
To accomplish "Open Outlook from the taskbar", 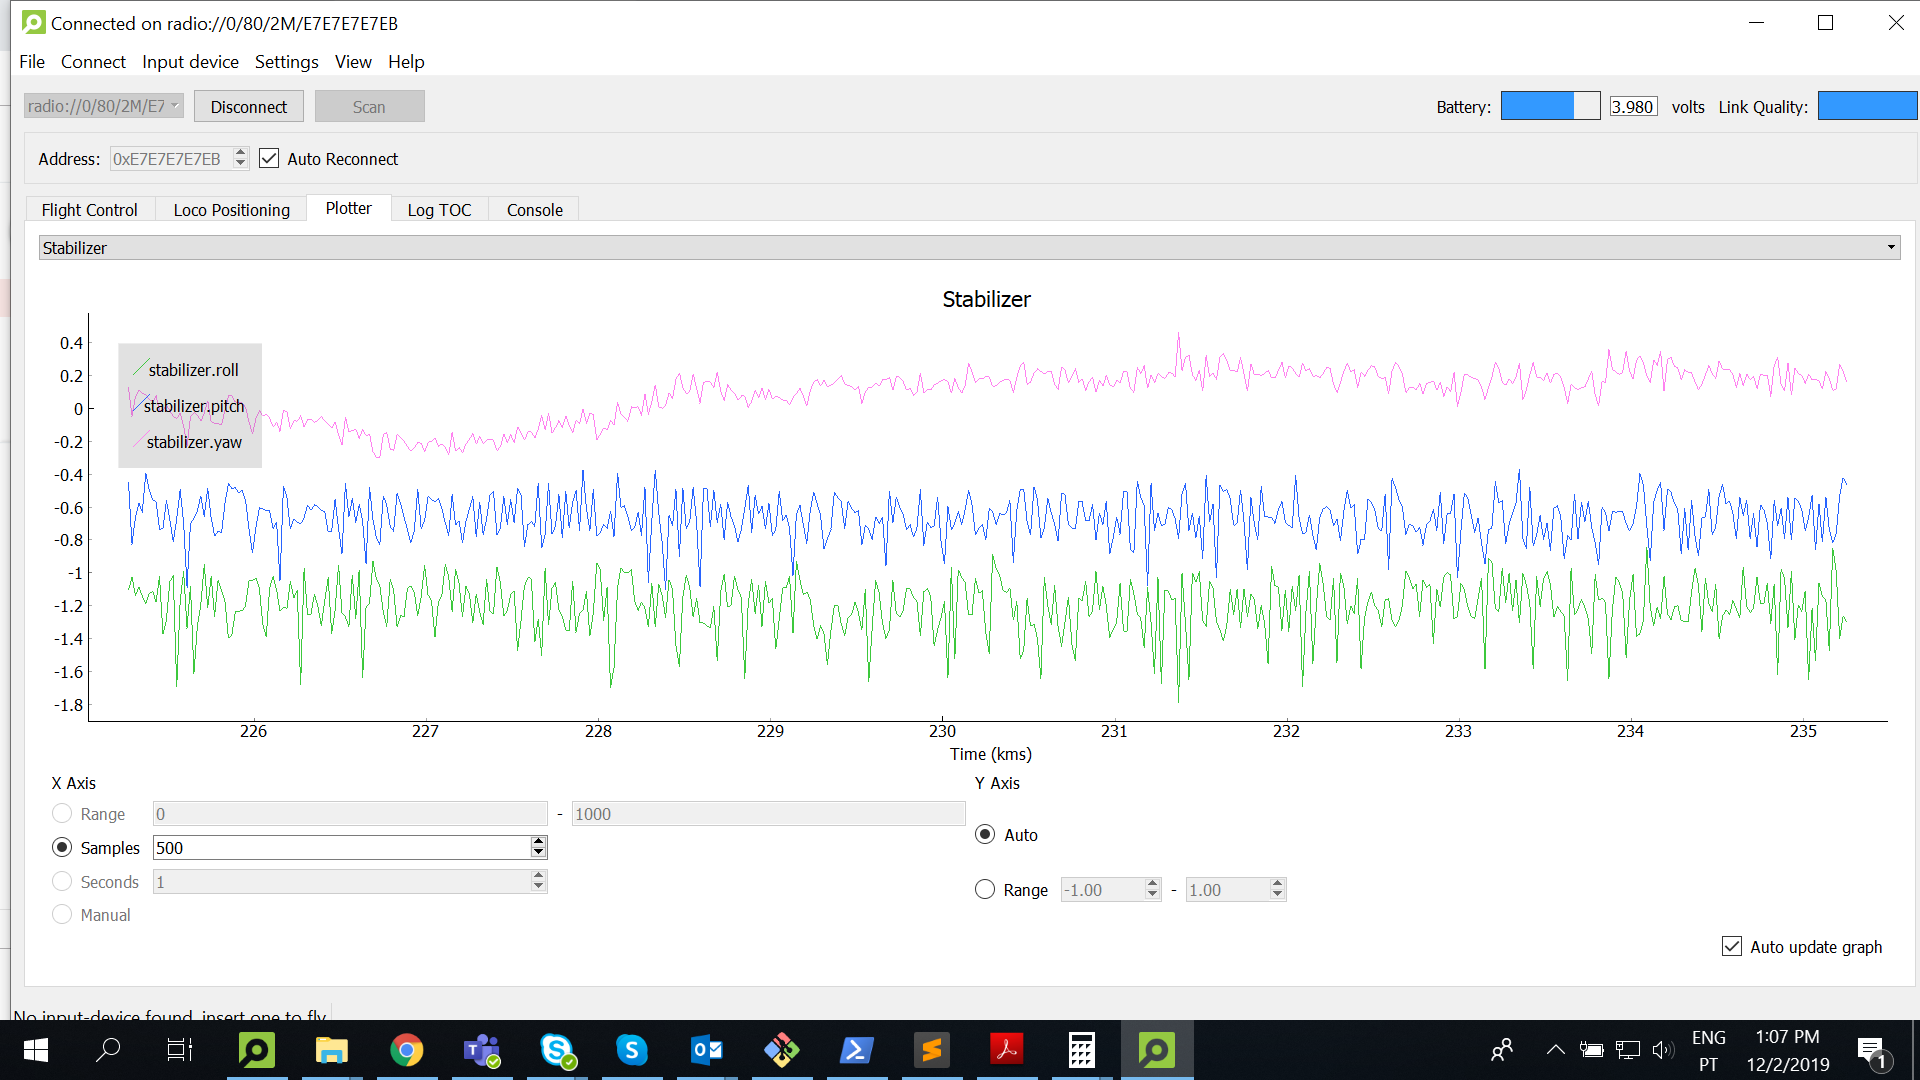I will point(706,1050).
